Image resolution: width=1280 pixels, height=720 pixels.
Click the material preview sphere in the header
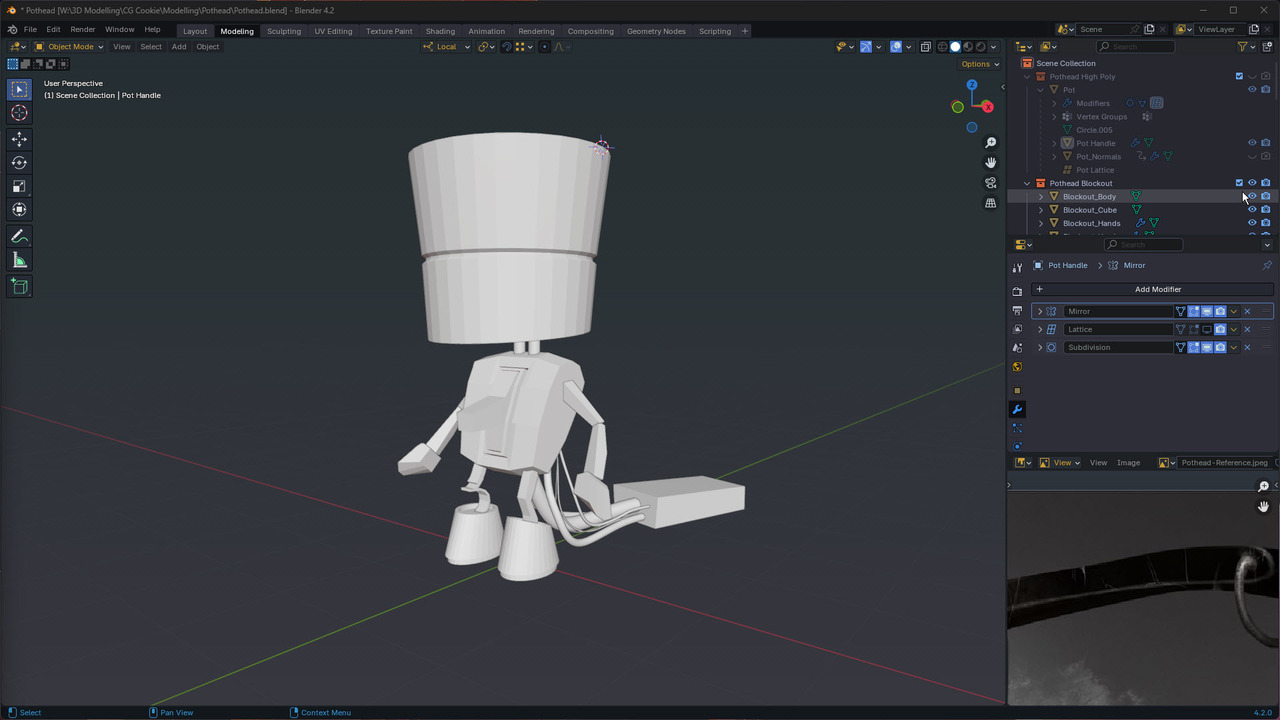pyautogui.click(x=968, y=46)
